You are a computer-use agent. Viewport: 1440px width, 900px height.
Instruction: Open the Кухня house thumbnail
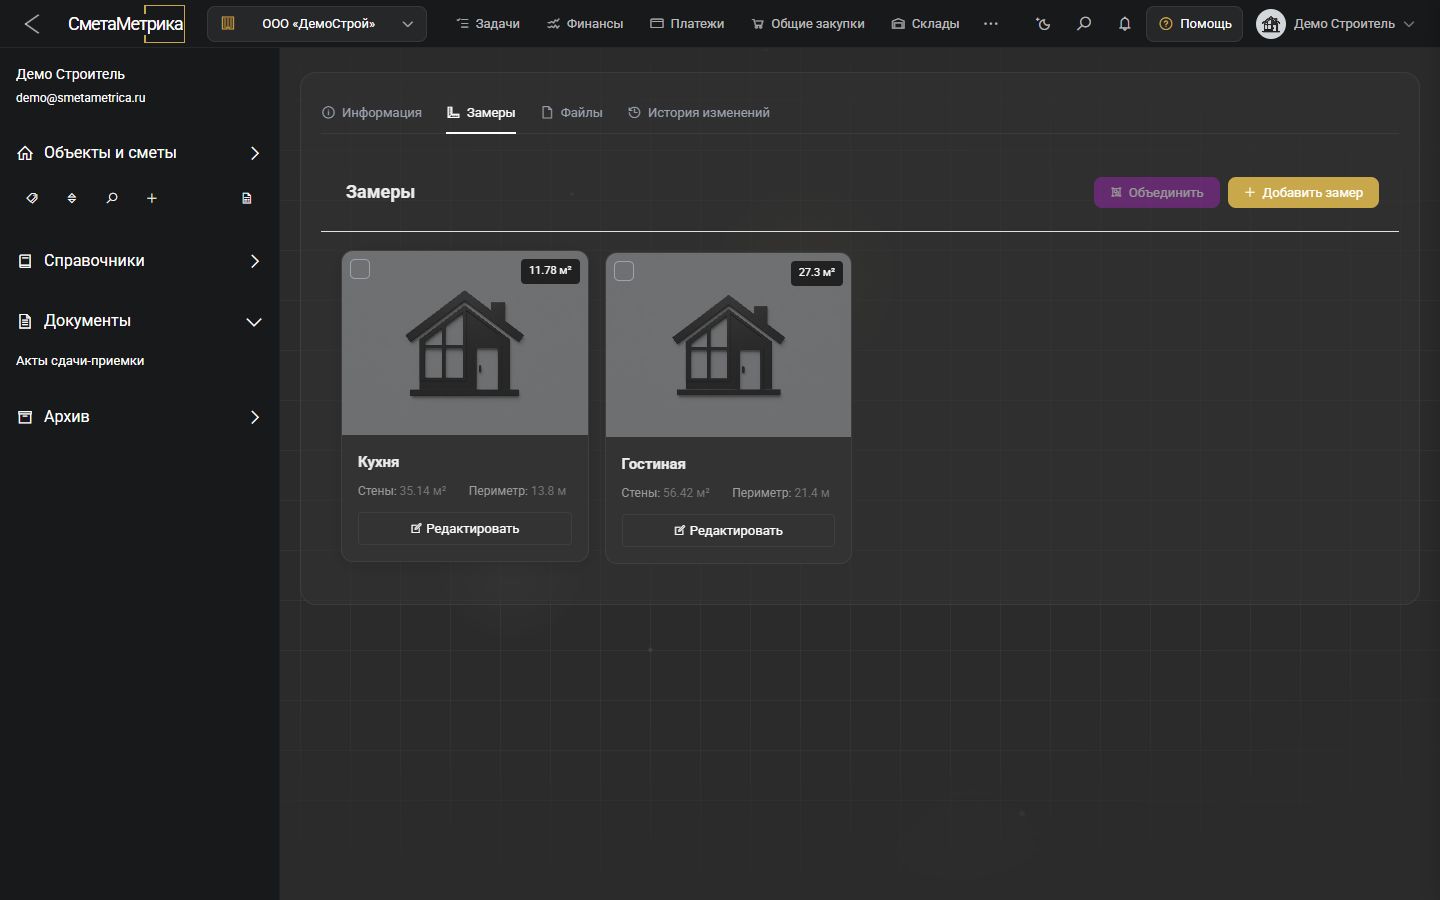(x=465, y=343)
